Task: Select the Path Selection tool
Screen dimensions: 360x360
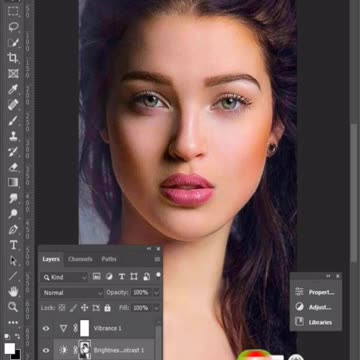Action: 13,260
